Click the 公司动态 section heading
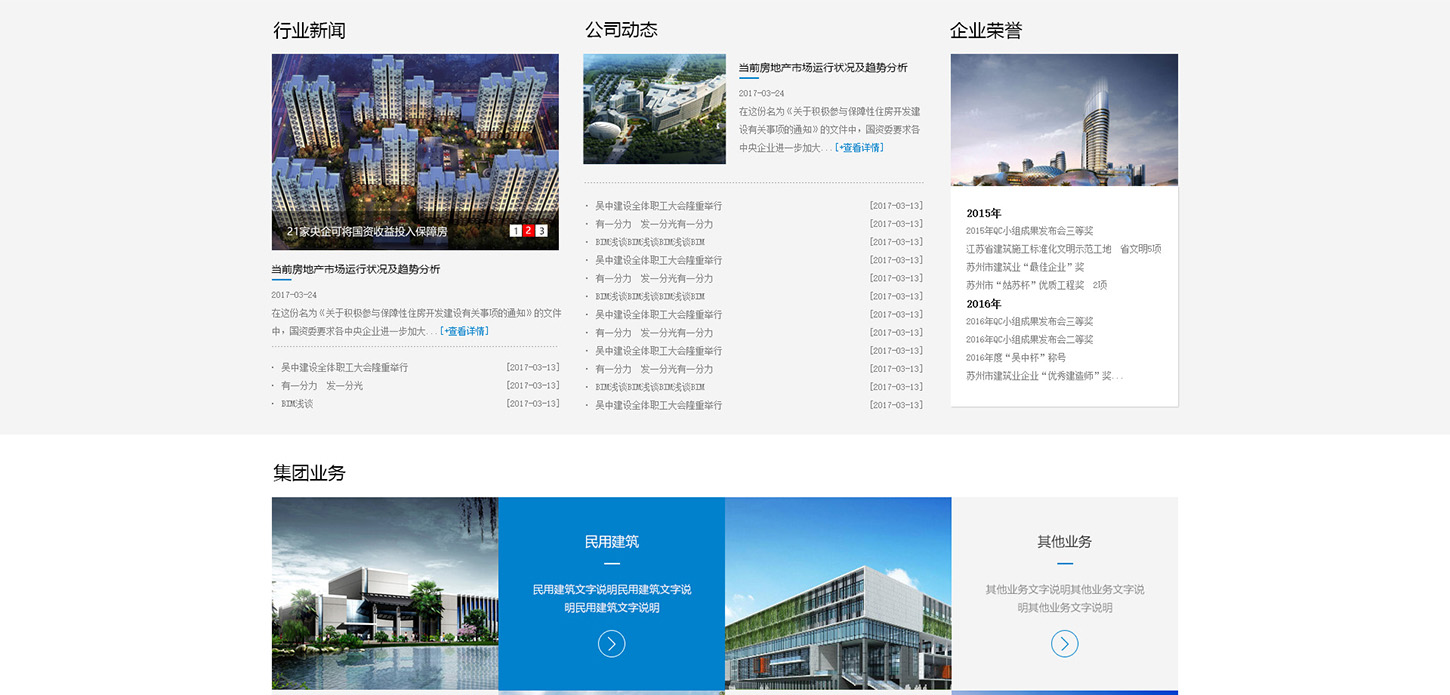 (x=621, y=30)
